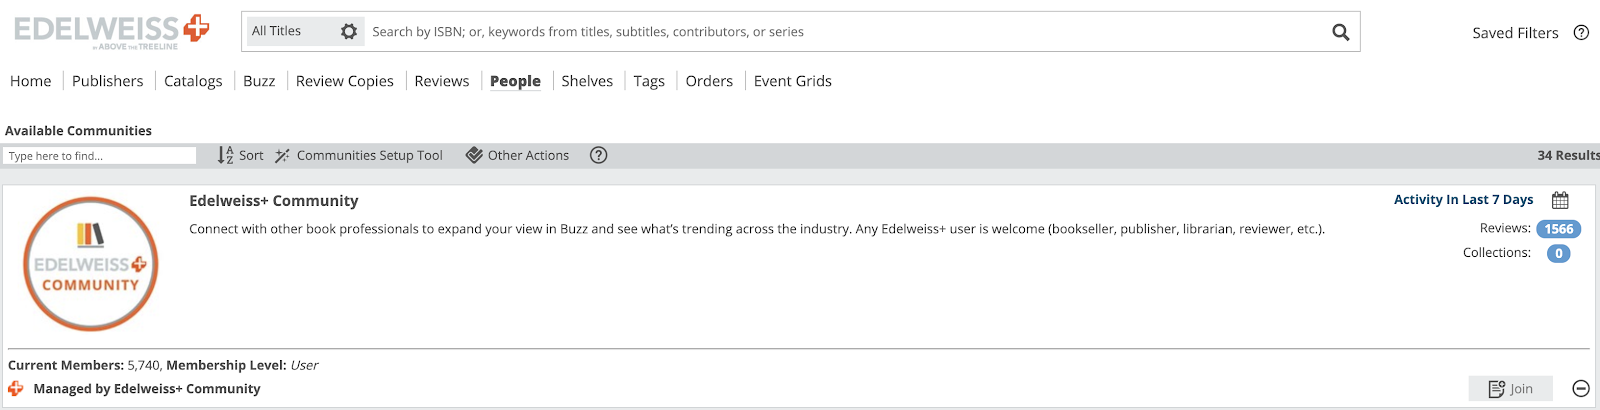
Task: Open the Other Actions menu
Action: coord(518,155)
